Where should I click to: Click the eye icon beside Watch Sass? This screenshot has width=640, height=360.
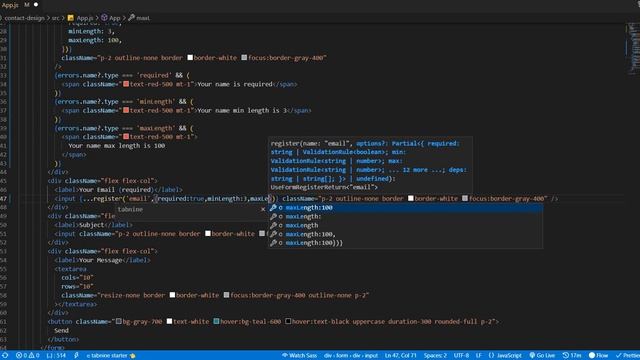tap(285, 356)
